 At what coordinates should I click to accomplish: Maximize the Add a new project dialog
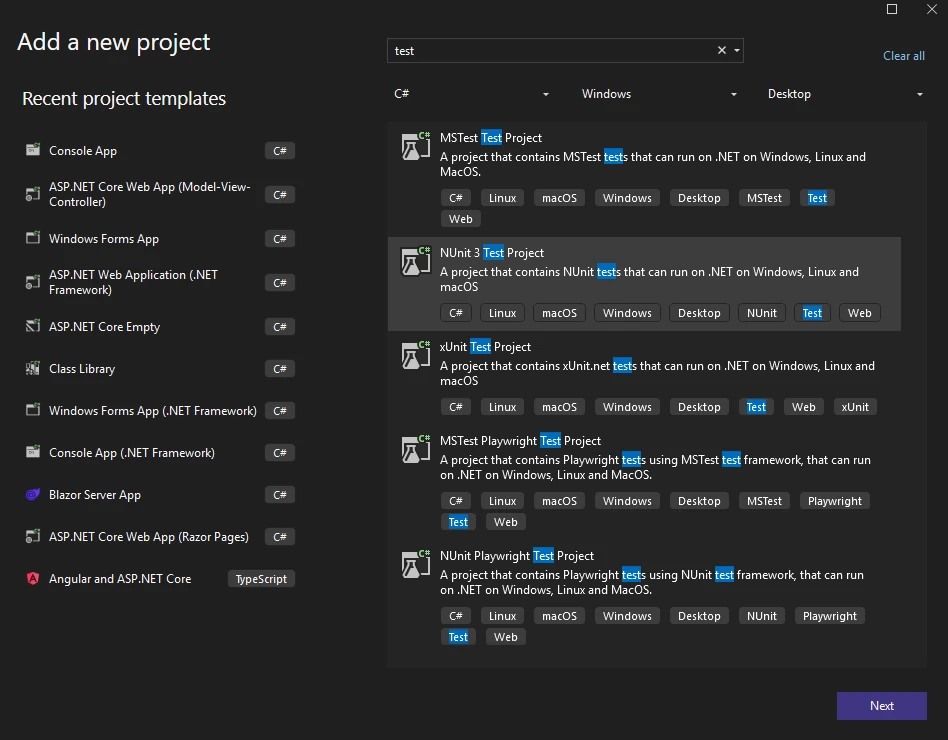pyautogui.click(x=892, y=9)
